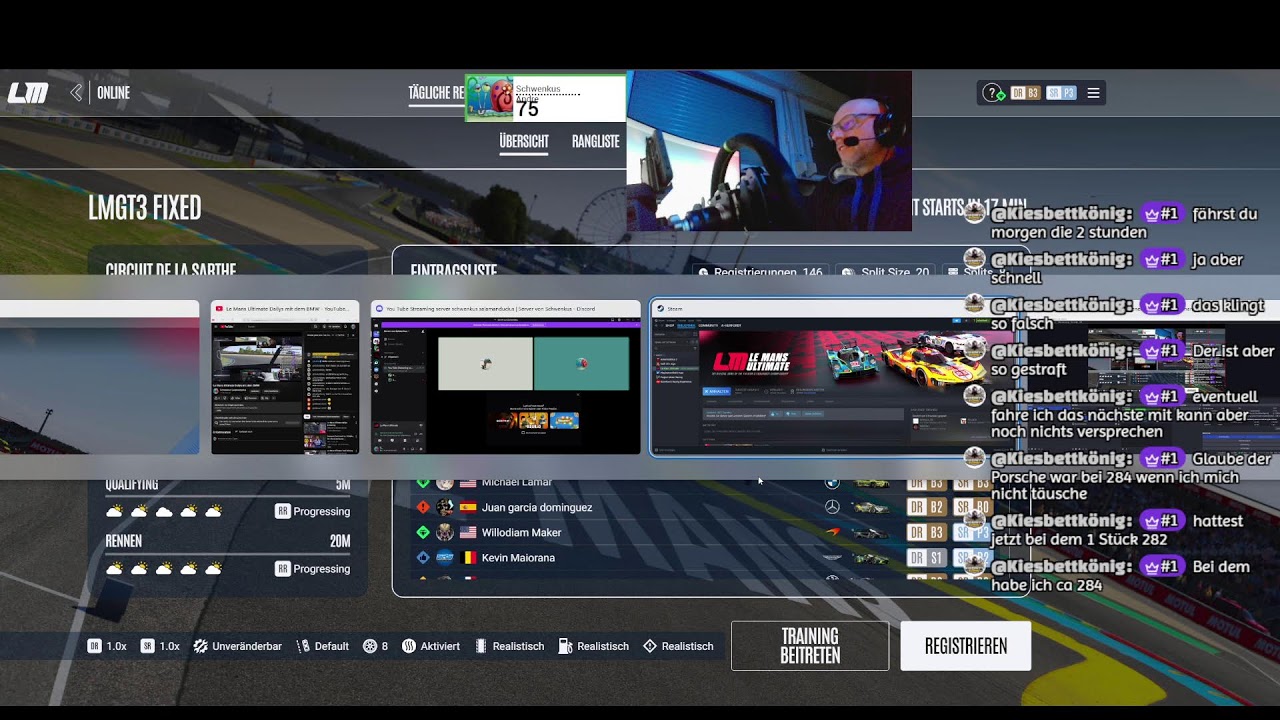Click the SR P3 safety badge in header

pos(1061,93)
